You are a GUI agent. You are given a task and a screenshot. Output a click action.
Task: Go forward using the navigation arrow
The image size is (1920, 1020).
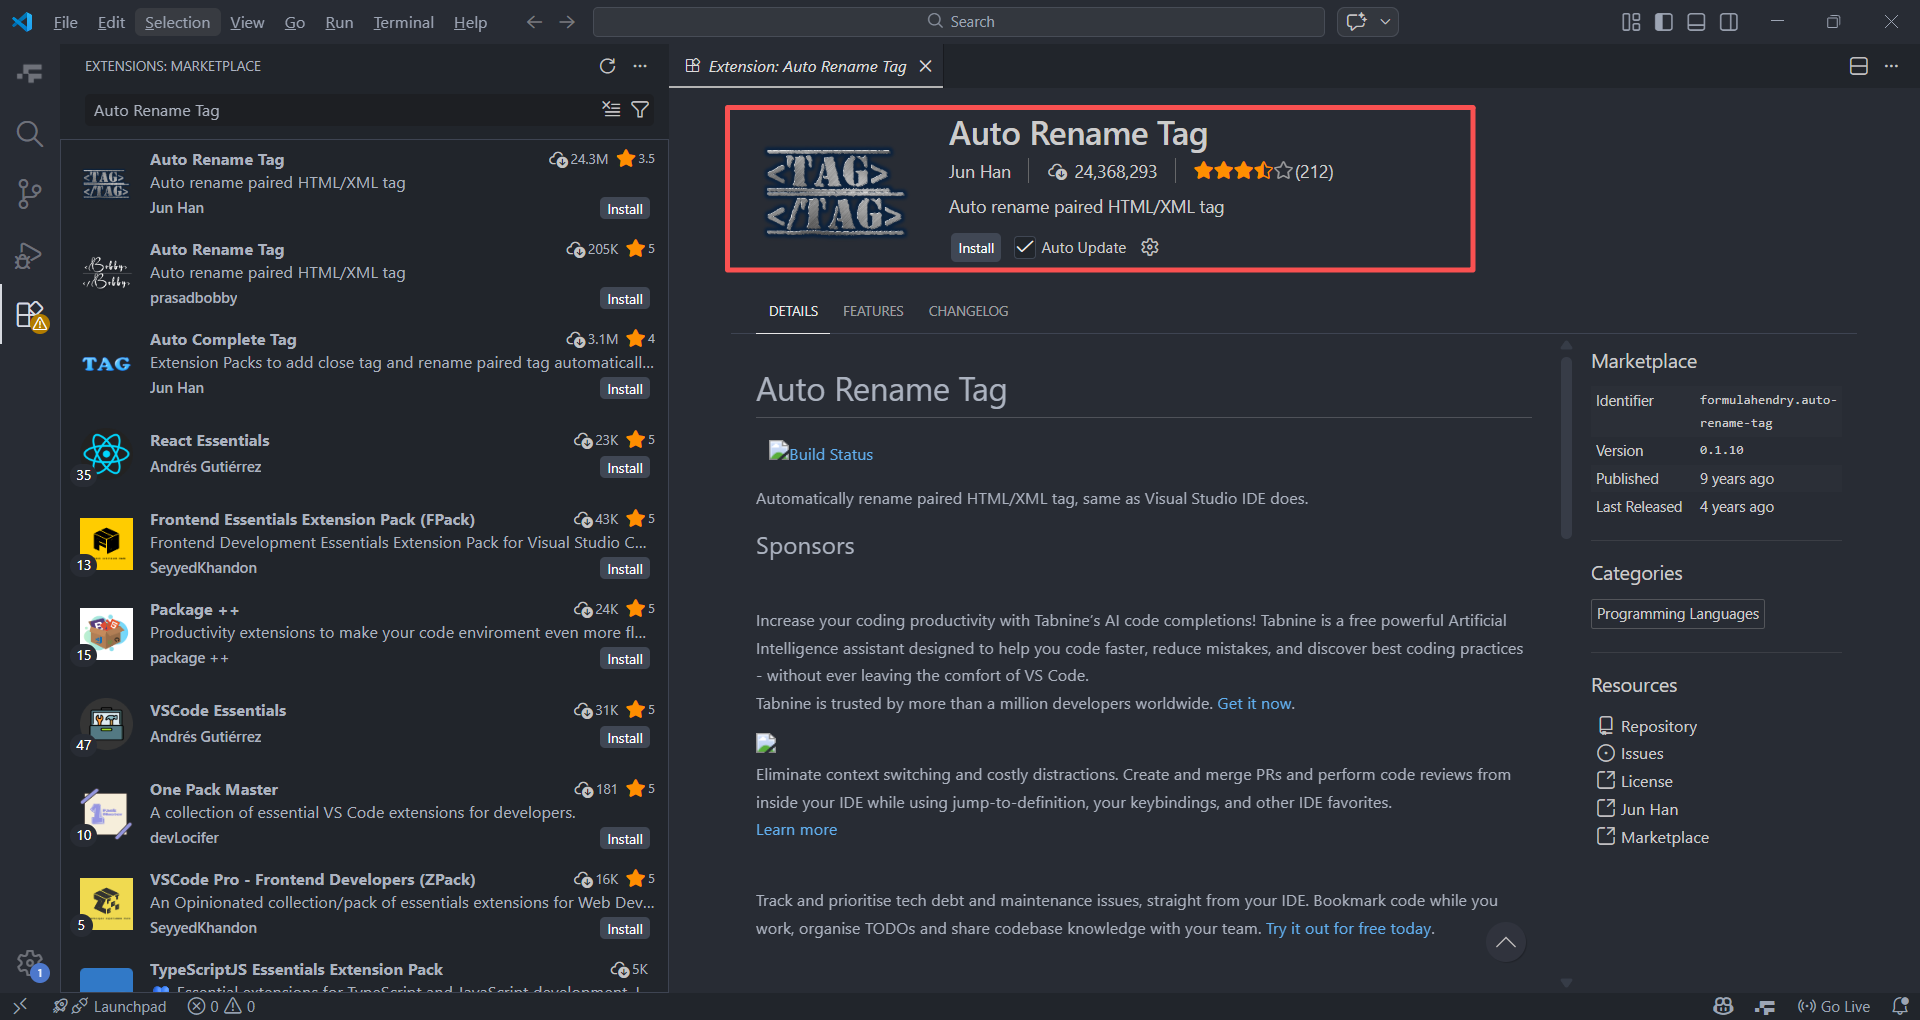(567, 22)
